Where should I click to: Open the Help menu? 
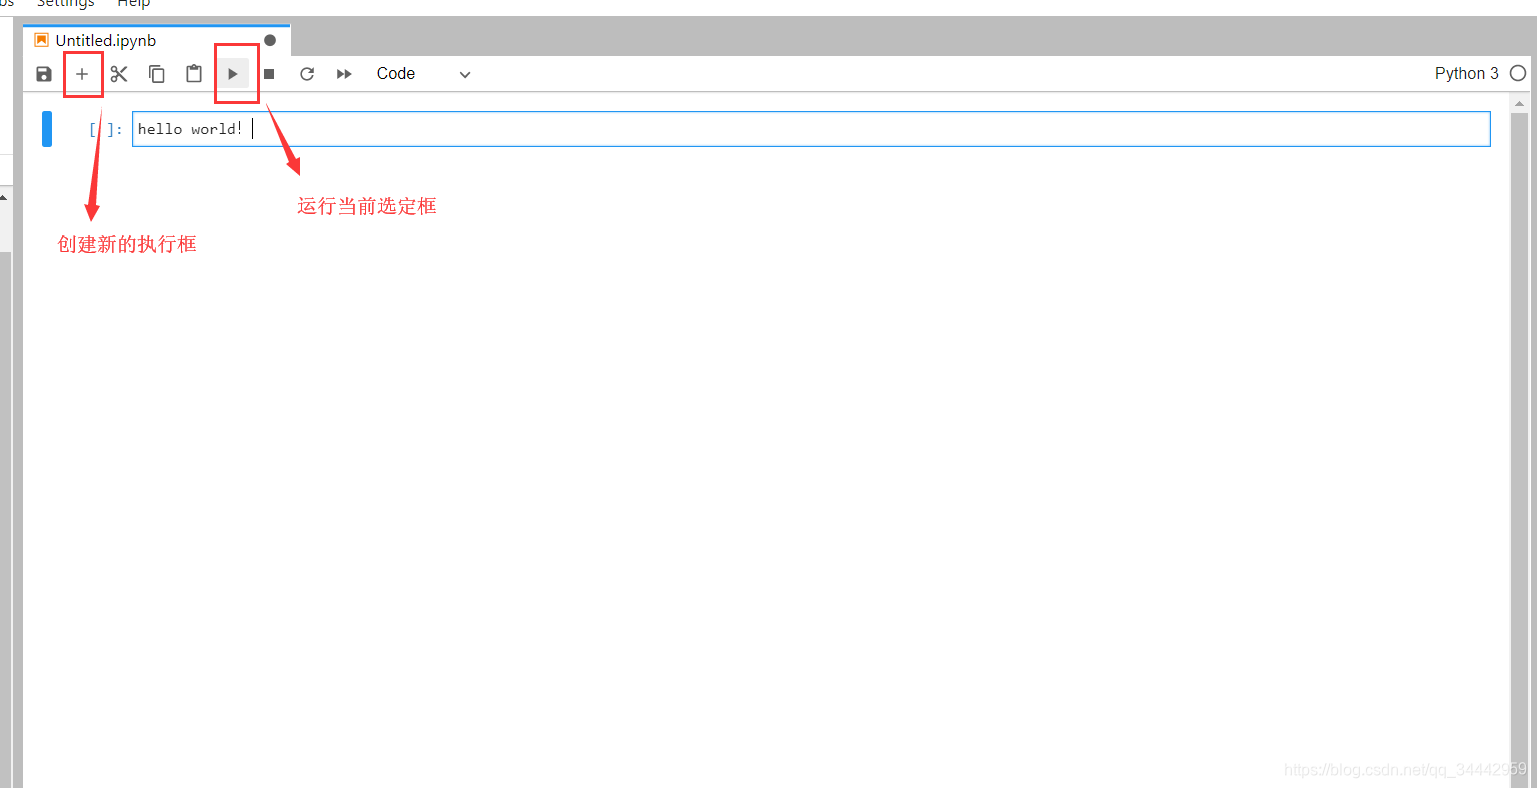click(x=133, y=4)
